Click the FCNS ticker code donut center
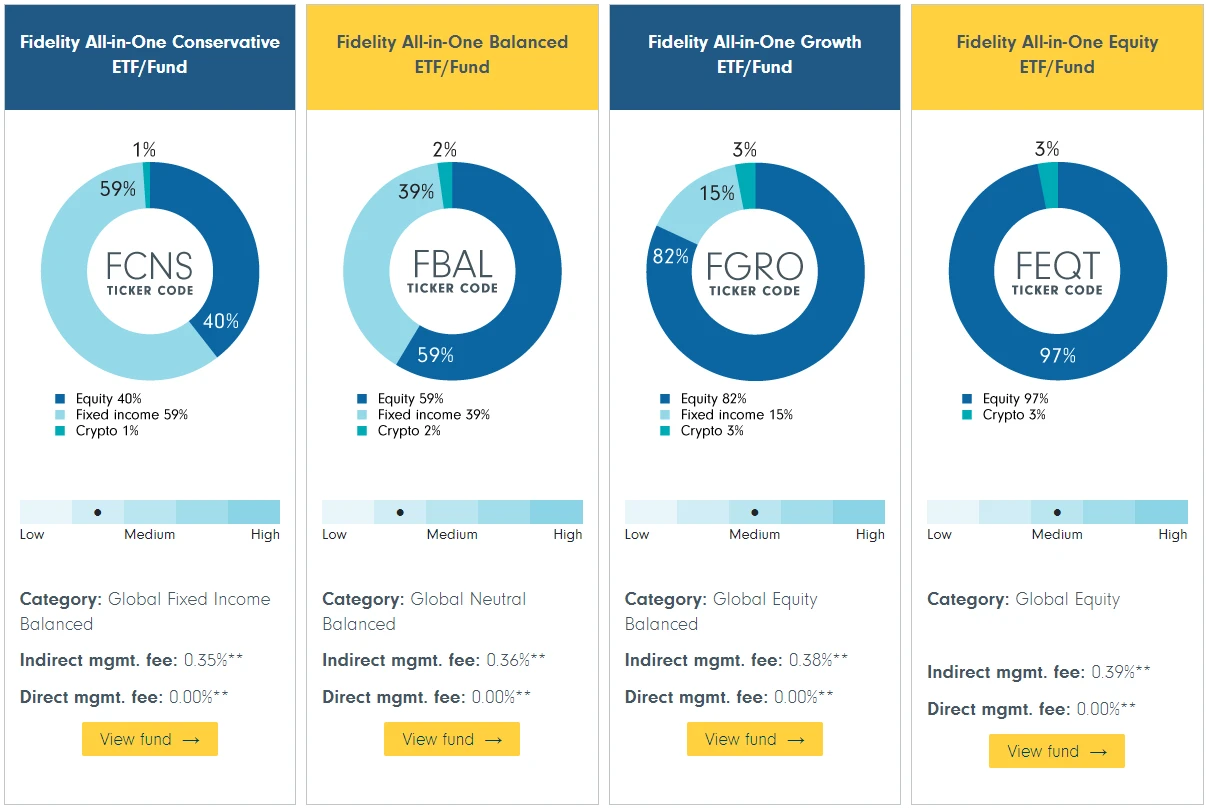Image resolution: width=1206 pixels, height=808 pixels. (150, 272)
